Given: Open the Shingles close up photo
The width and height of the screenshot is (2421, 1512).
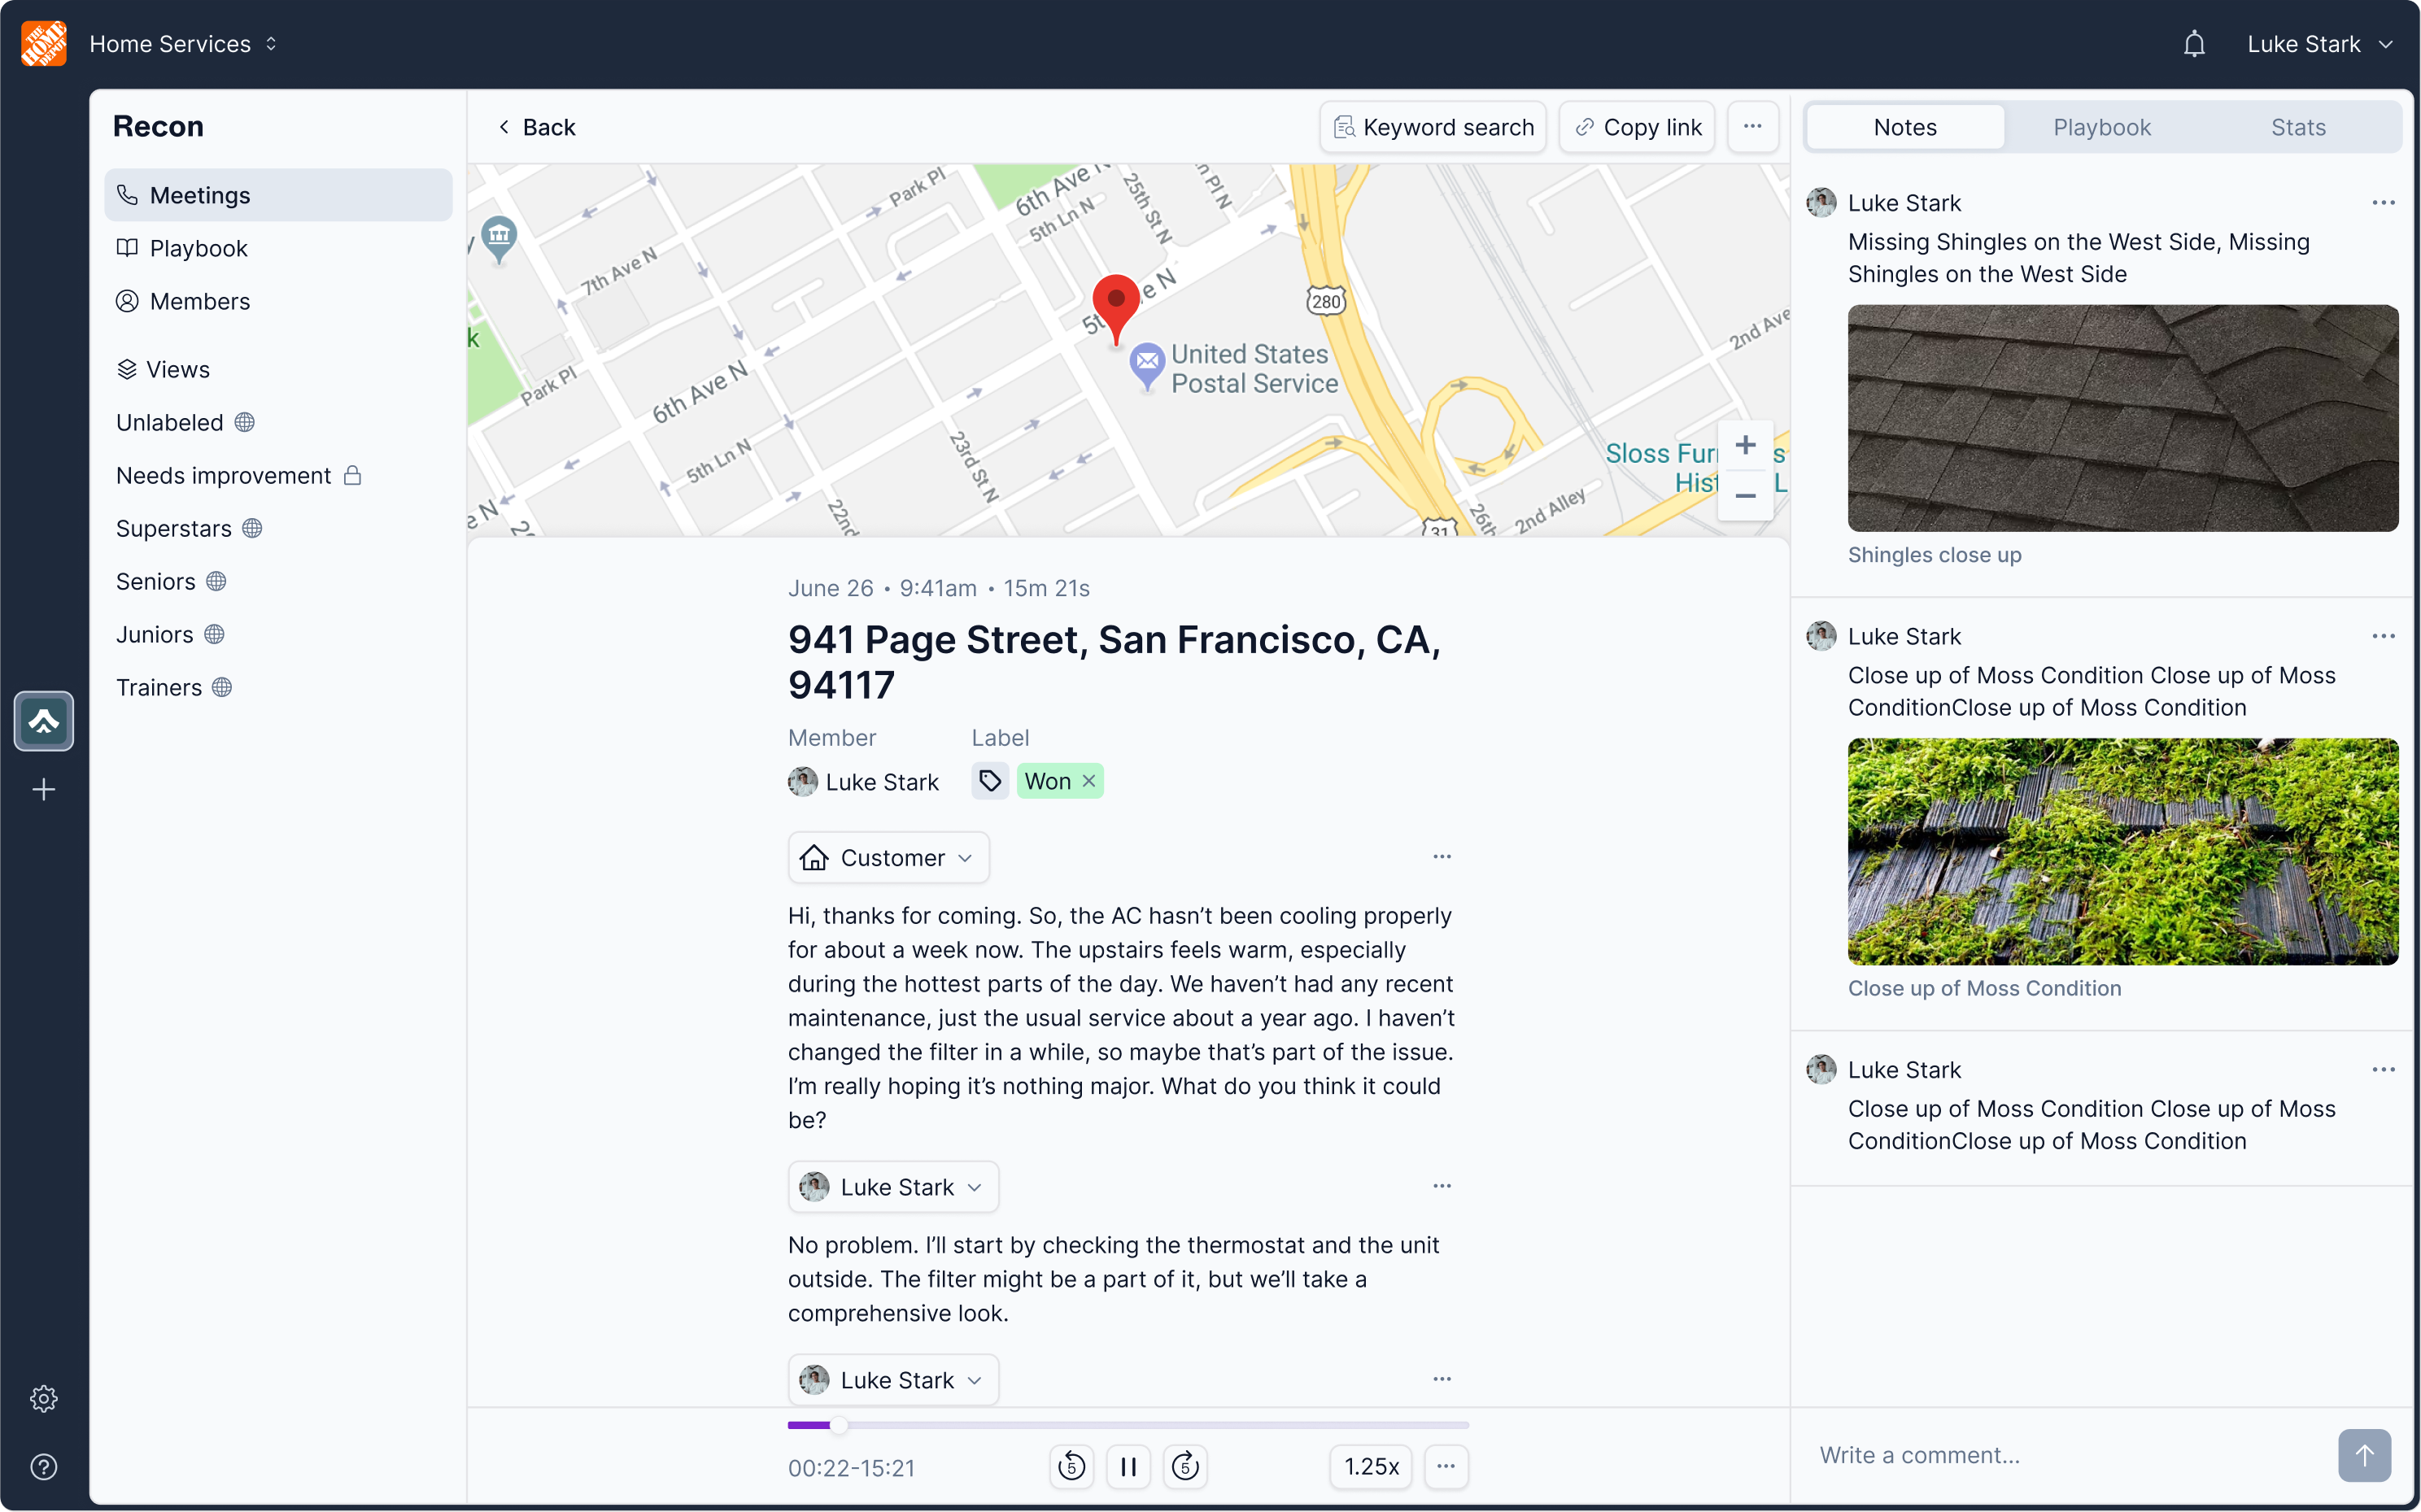Looking at the screenshot, I should 2122,418.
